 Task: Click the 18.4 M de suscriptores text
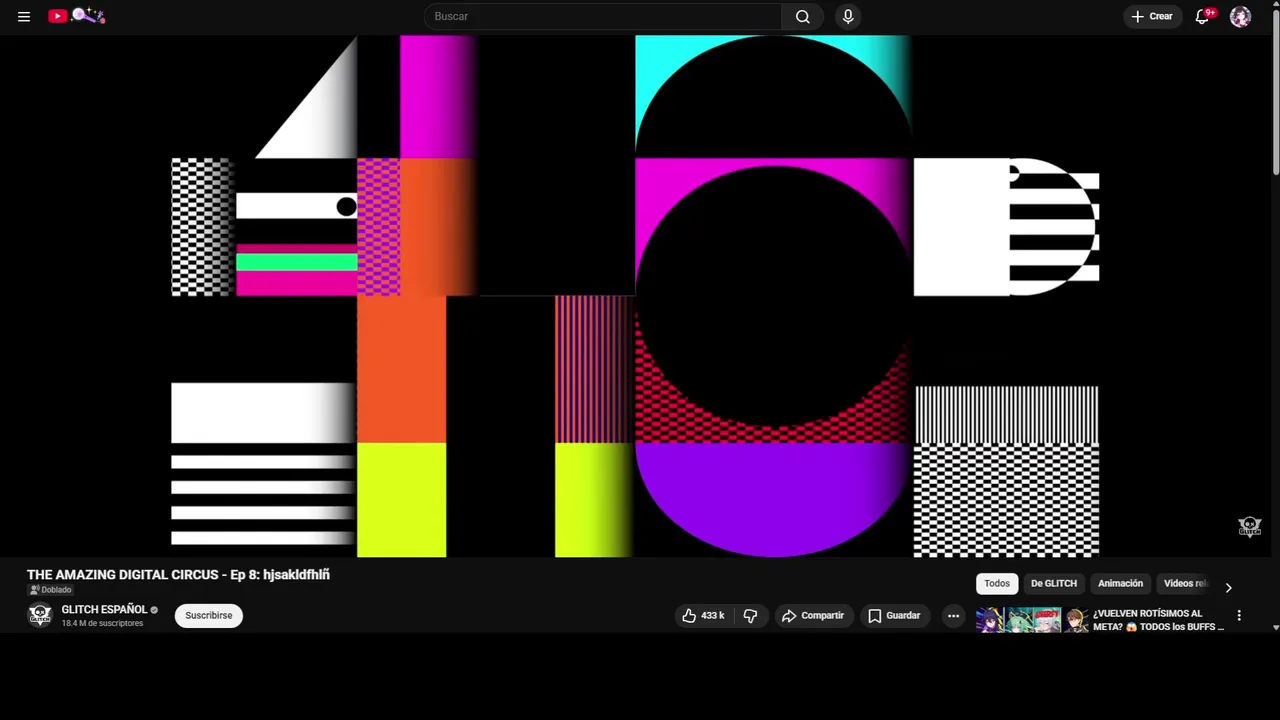tap(102, 623)
